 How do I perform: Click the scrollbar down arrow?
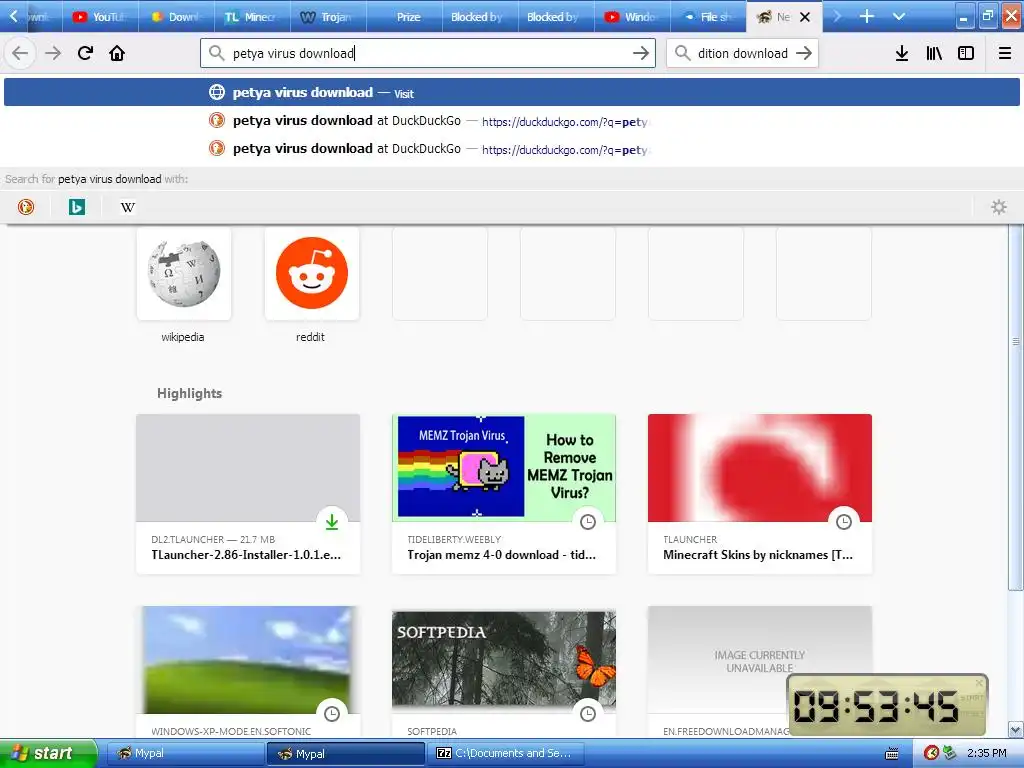tap(1016, 730)
